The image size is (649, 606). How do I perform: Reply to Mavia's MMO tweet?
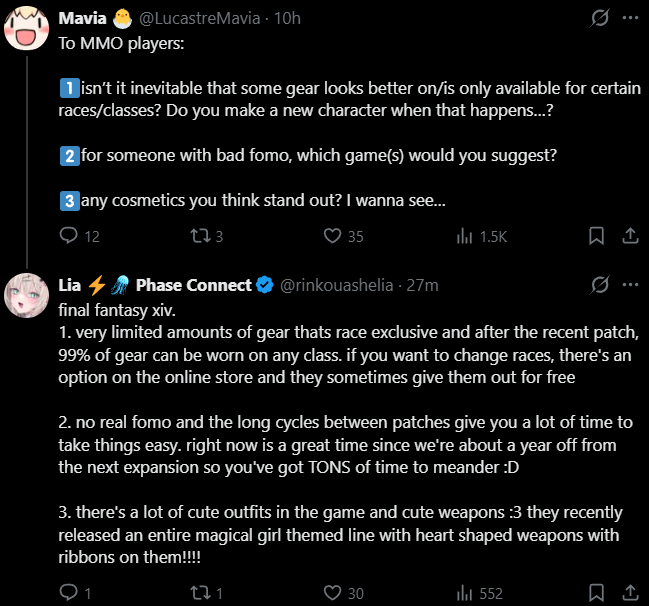pos(69,236)
